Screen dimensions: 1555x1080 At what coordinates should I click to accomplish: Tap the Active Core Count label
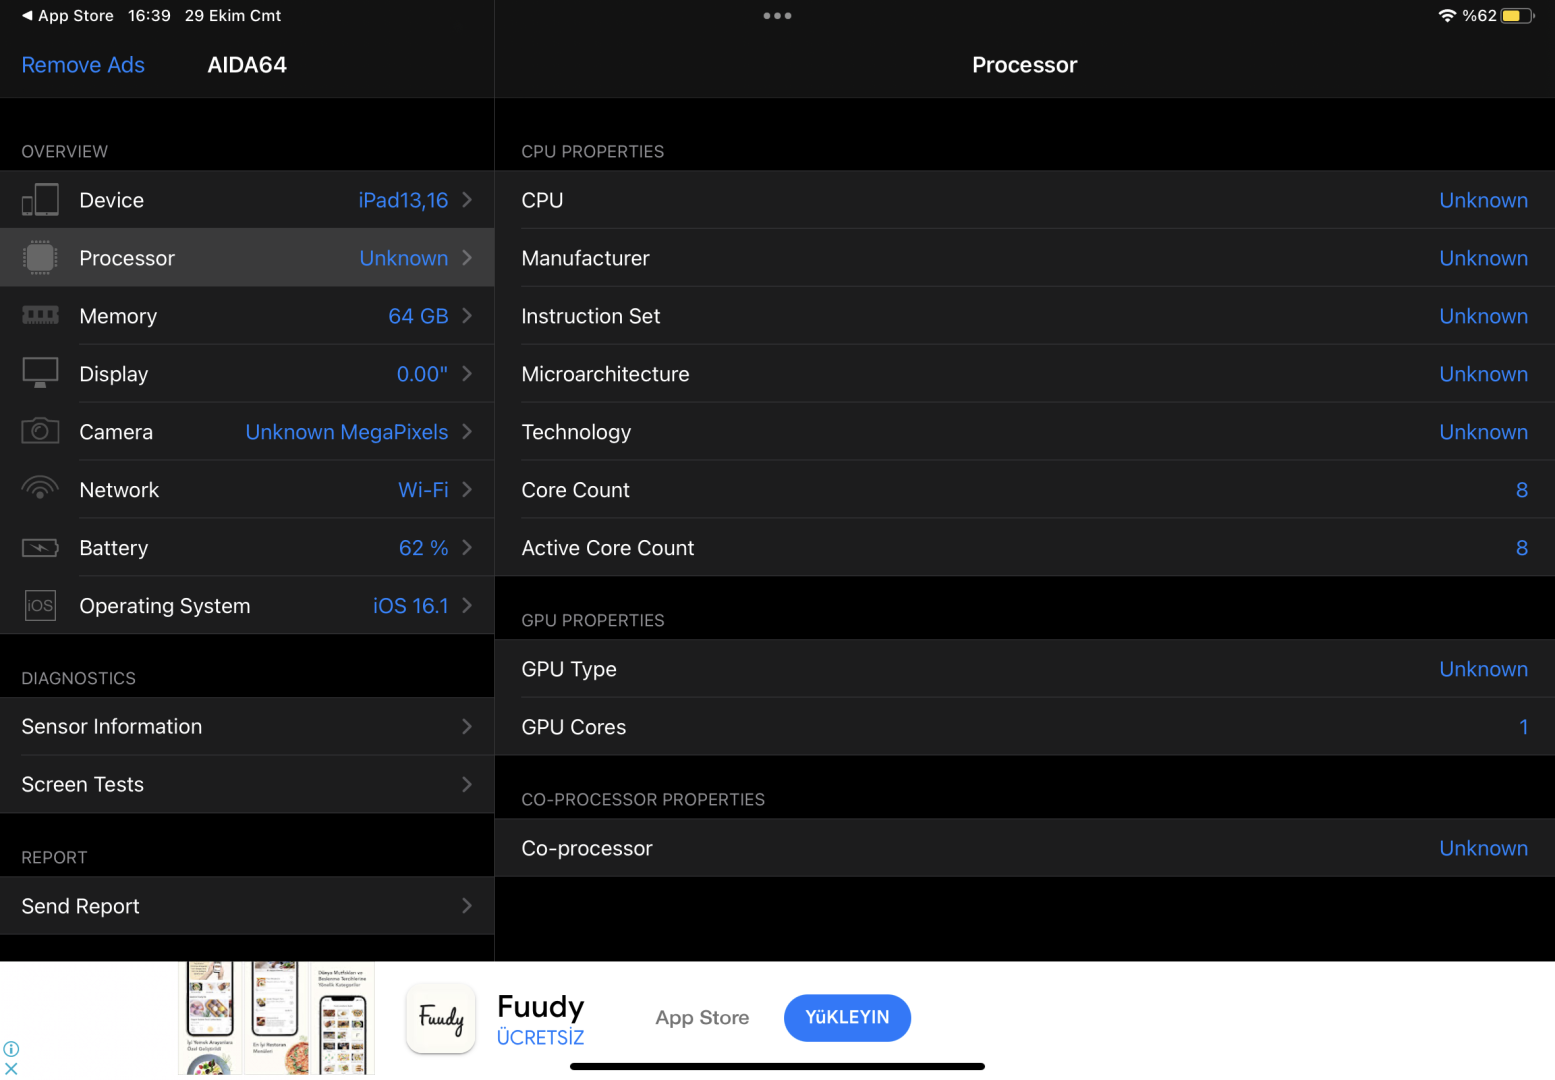pos(608,548)
